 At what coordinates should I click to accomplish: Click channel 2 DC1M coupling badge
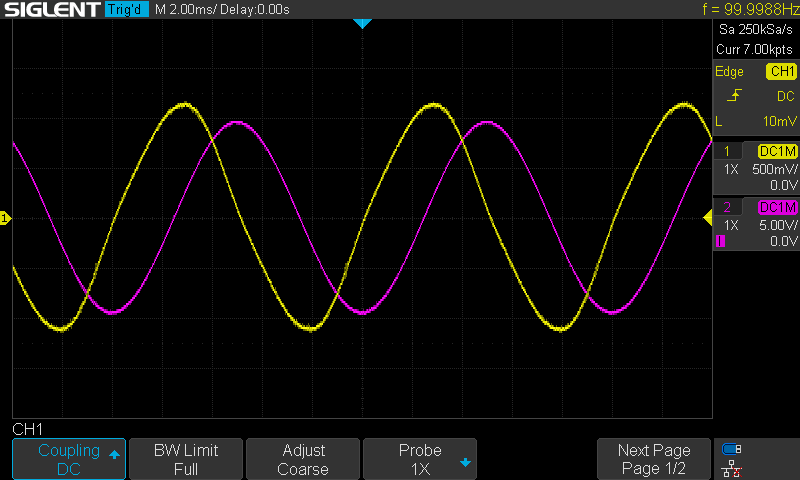pos(778,207)
